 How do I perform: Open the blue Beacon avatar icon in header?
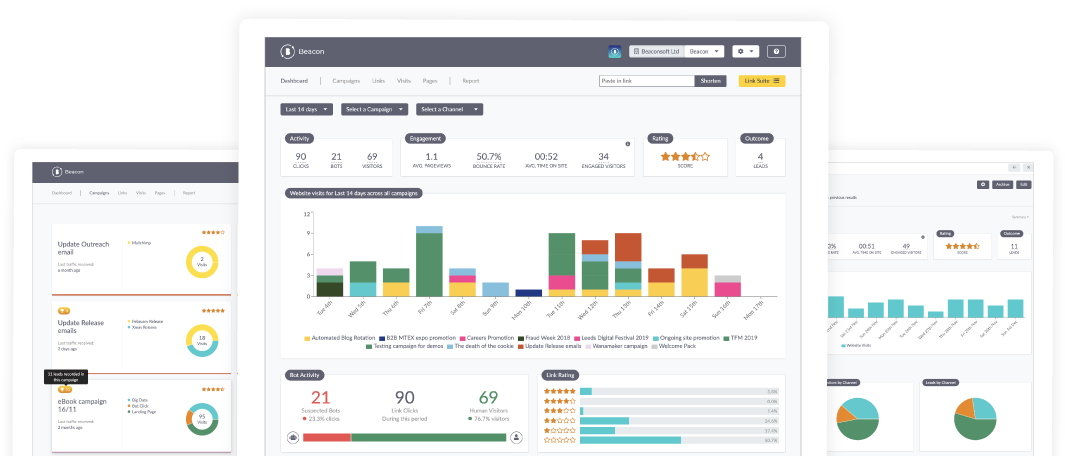click(615, 52)
